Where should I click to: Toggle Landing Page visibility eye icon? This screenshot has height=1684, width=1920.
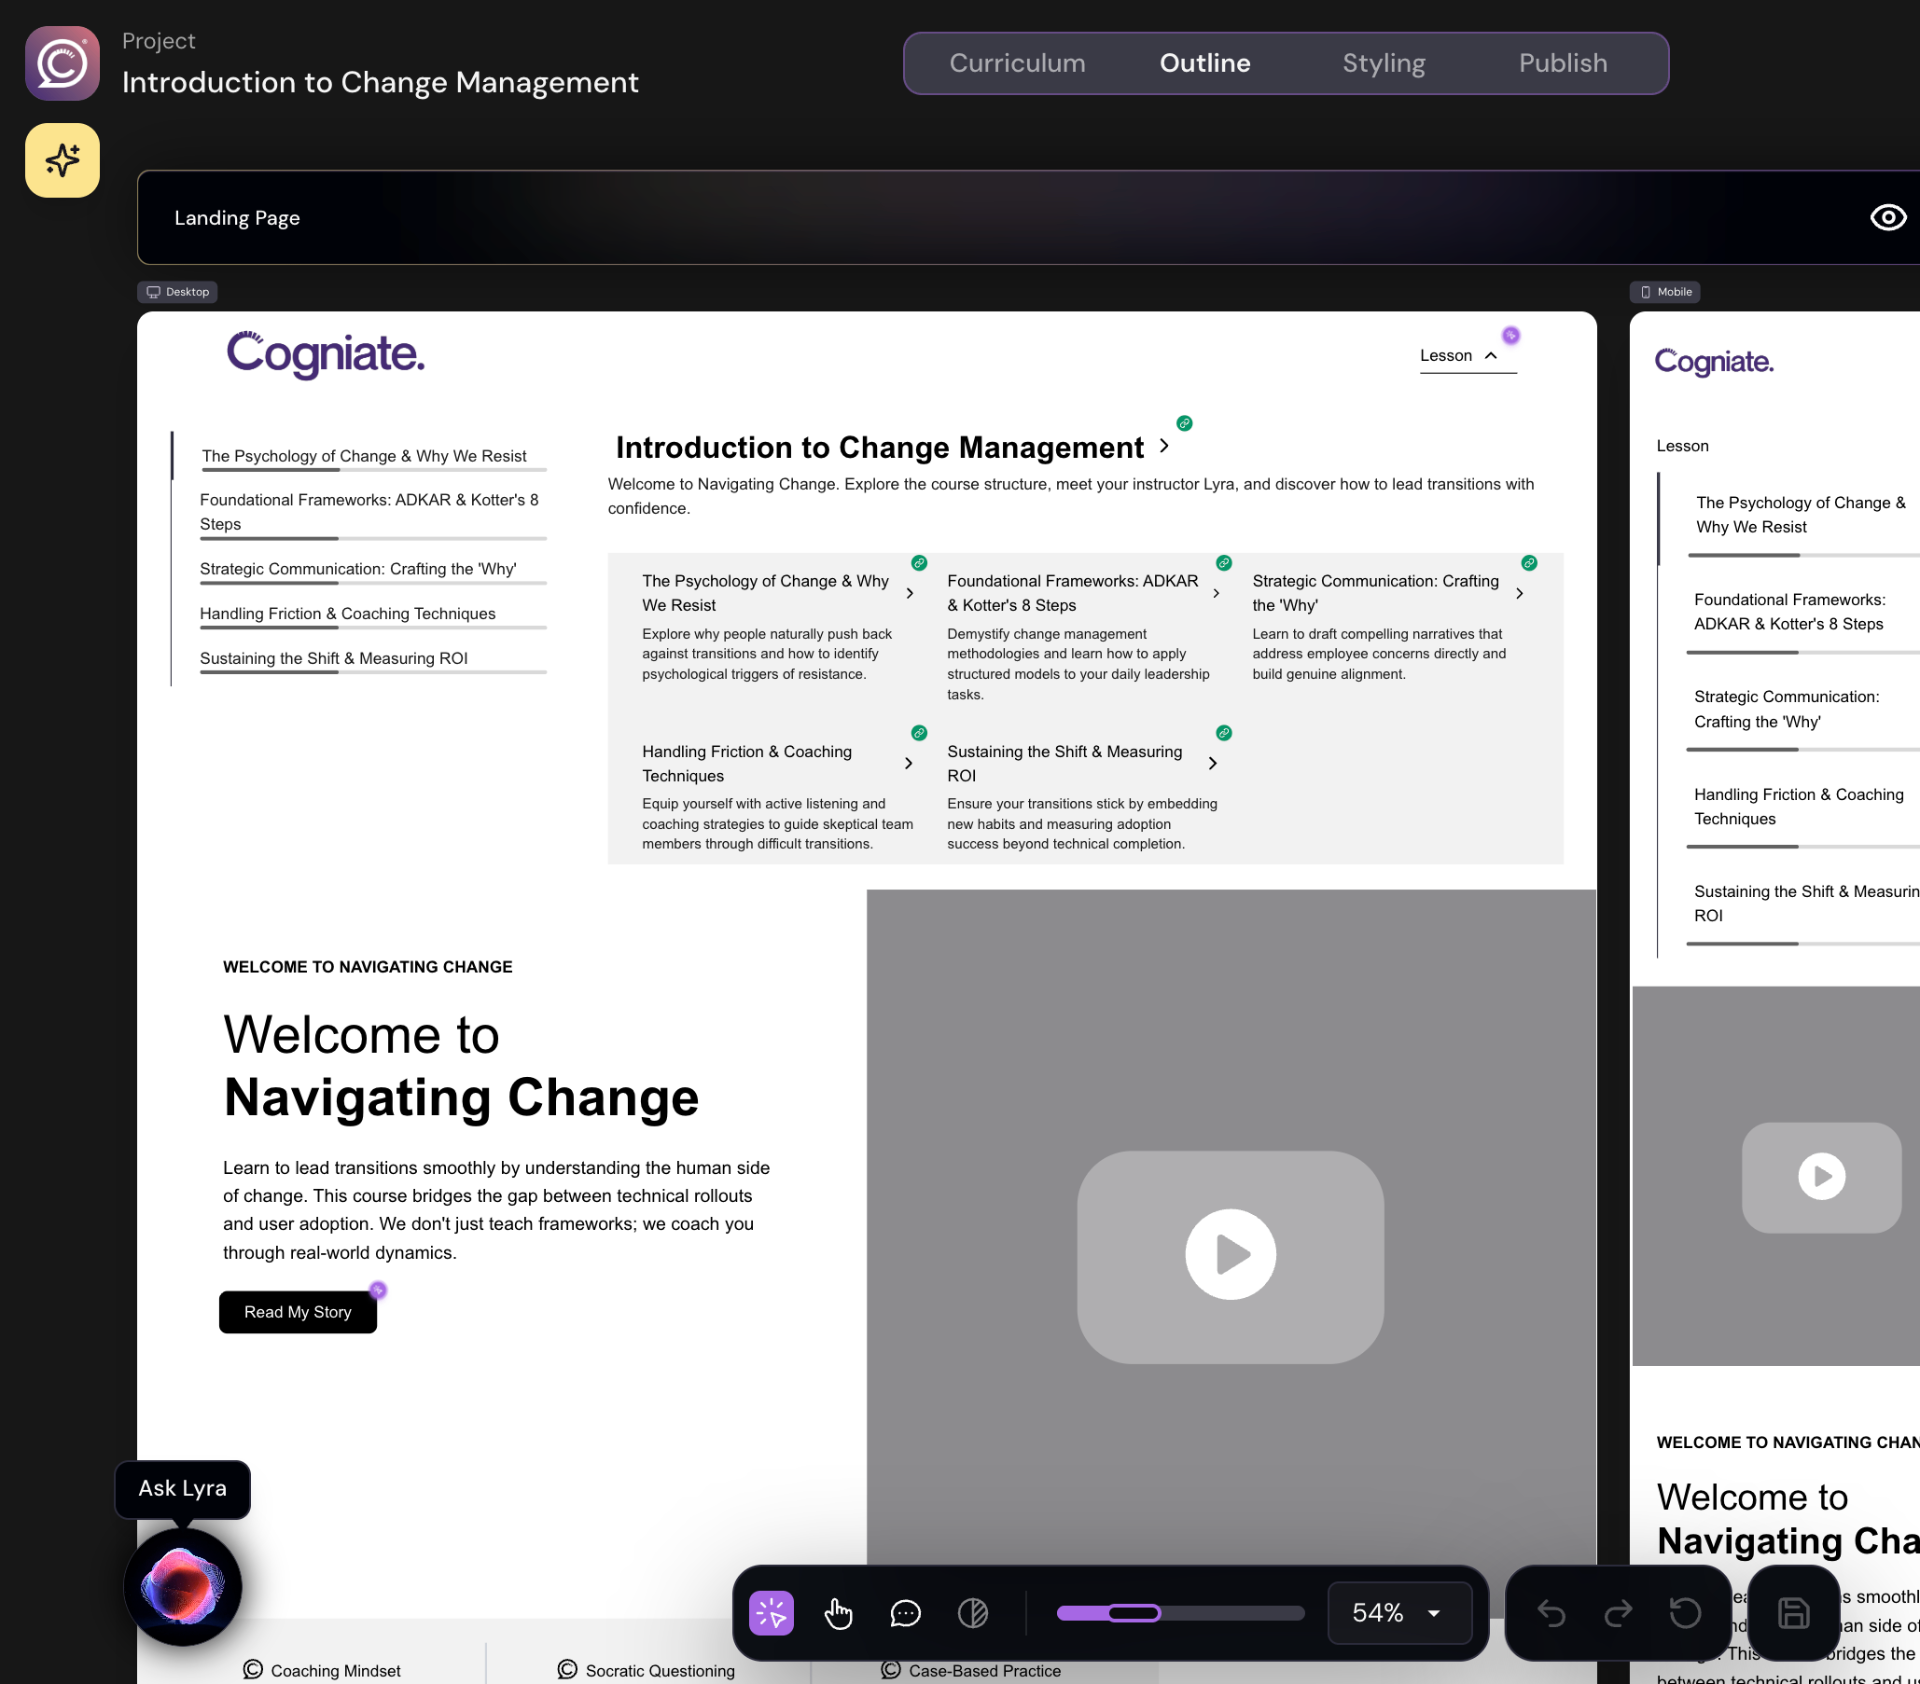tap(1888, 217)
